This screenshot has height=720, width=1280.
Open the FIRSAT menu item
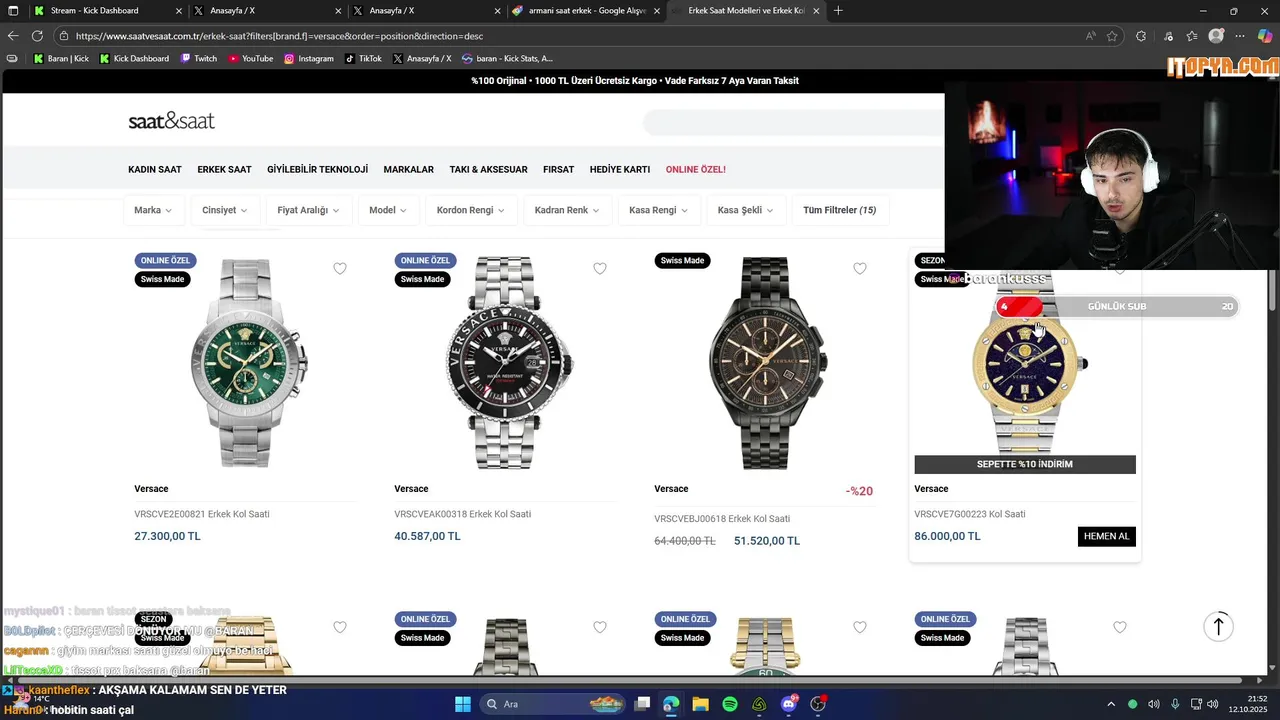pos(558,170)
